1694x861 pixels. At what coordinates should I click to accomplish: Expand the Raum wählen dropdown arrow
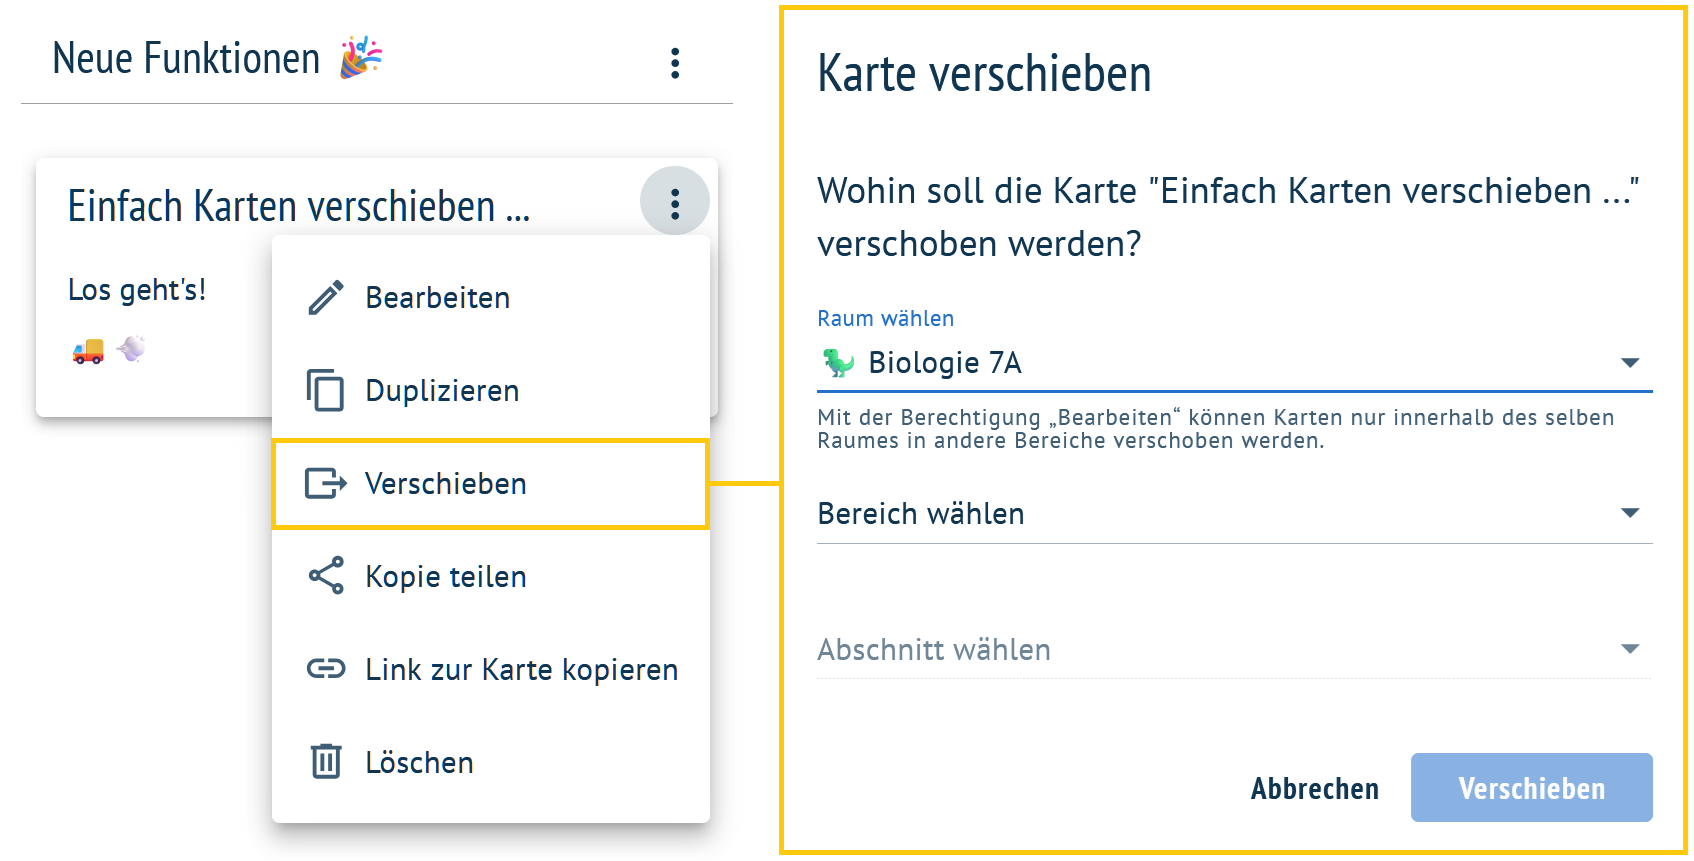(x=1629, y=363)
